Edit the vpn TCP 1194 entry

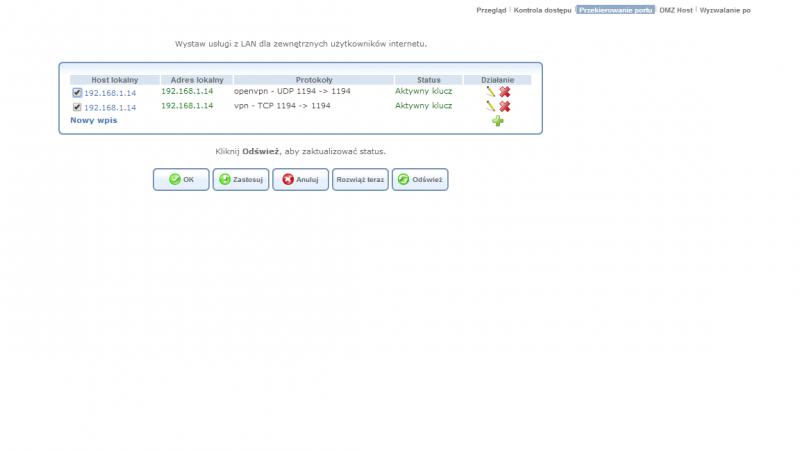click(x=490, y=106)
